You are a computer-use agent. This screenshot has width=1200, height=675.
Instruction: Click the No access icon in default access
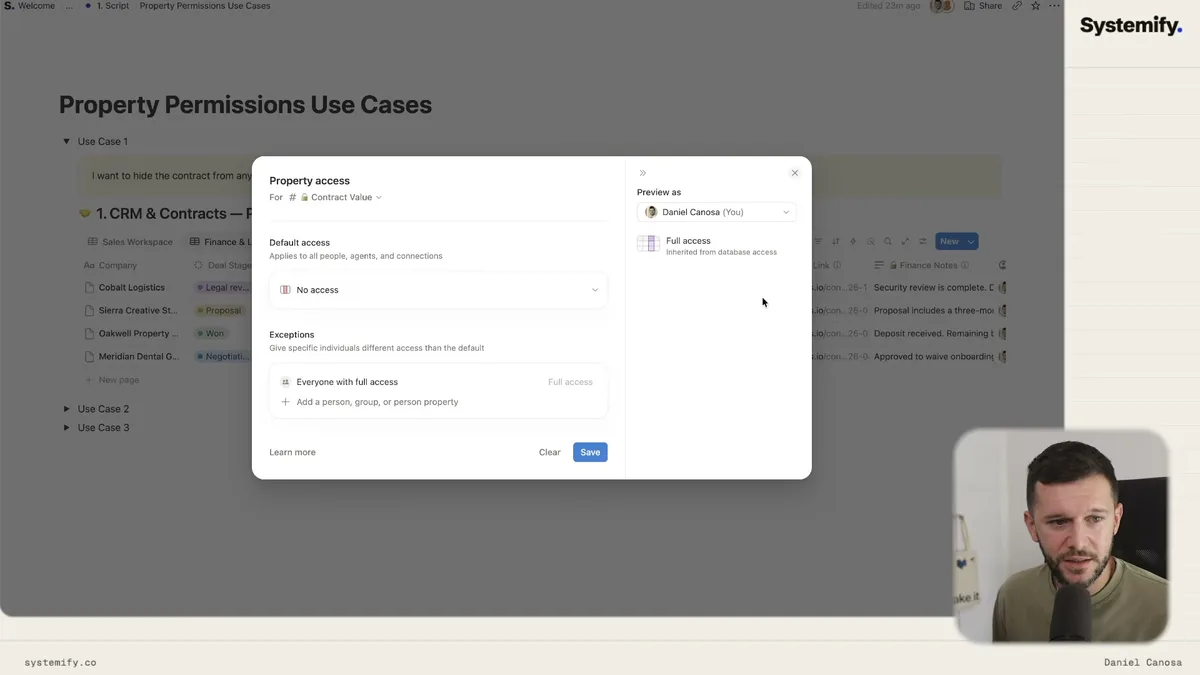[x=285, y=290]
